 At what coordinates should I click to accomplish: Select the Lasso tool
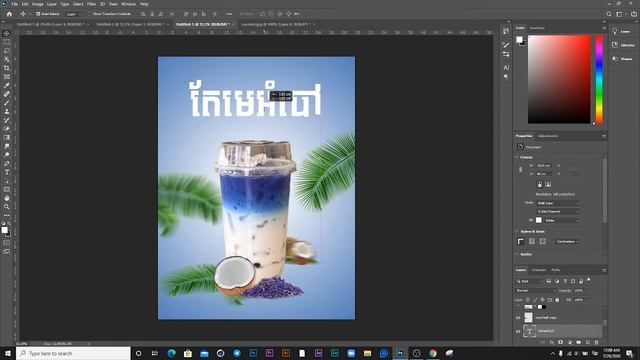coord(7,51)
